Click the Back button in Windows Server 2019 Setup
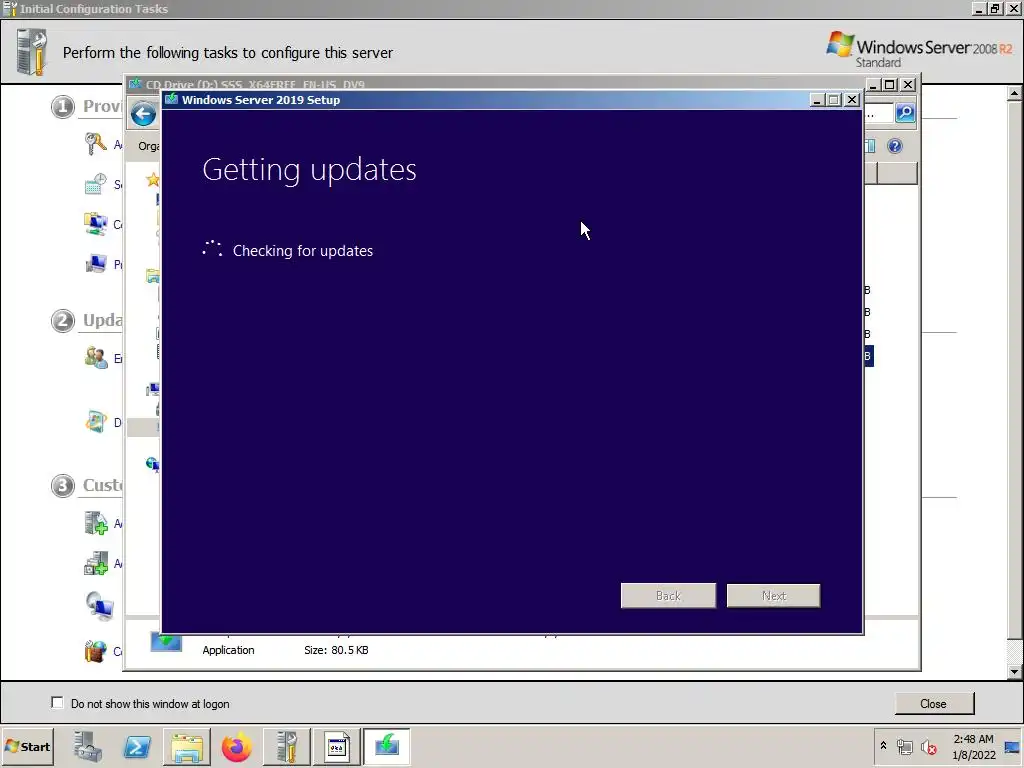 (x=668, y=596)
